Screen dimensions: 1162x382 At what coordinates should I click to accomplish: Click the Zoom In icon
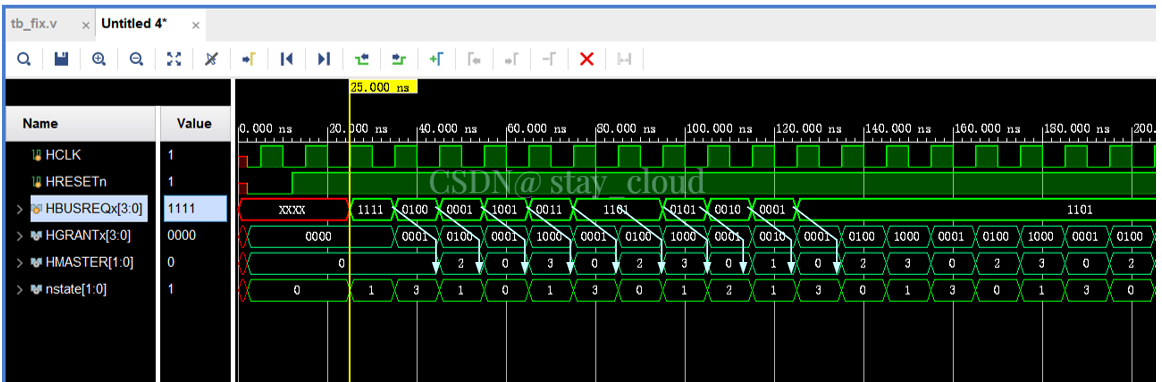(x=99, y=59)
